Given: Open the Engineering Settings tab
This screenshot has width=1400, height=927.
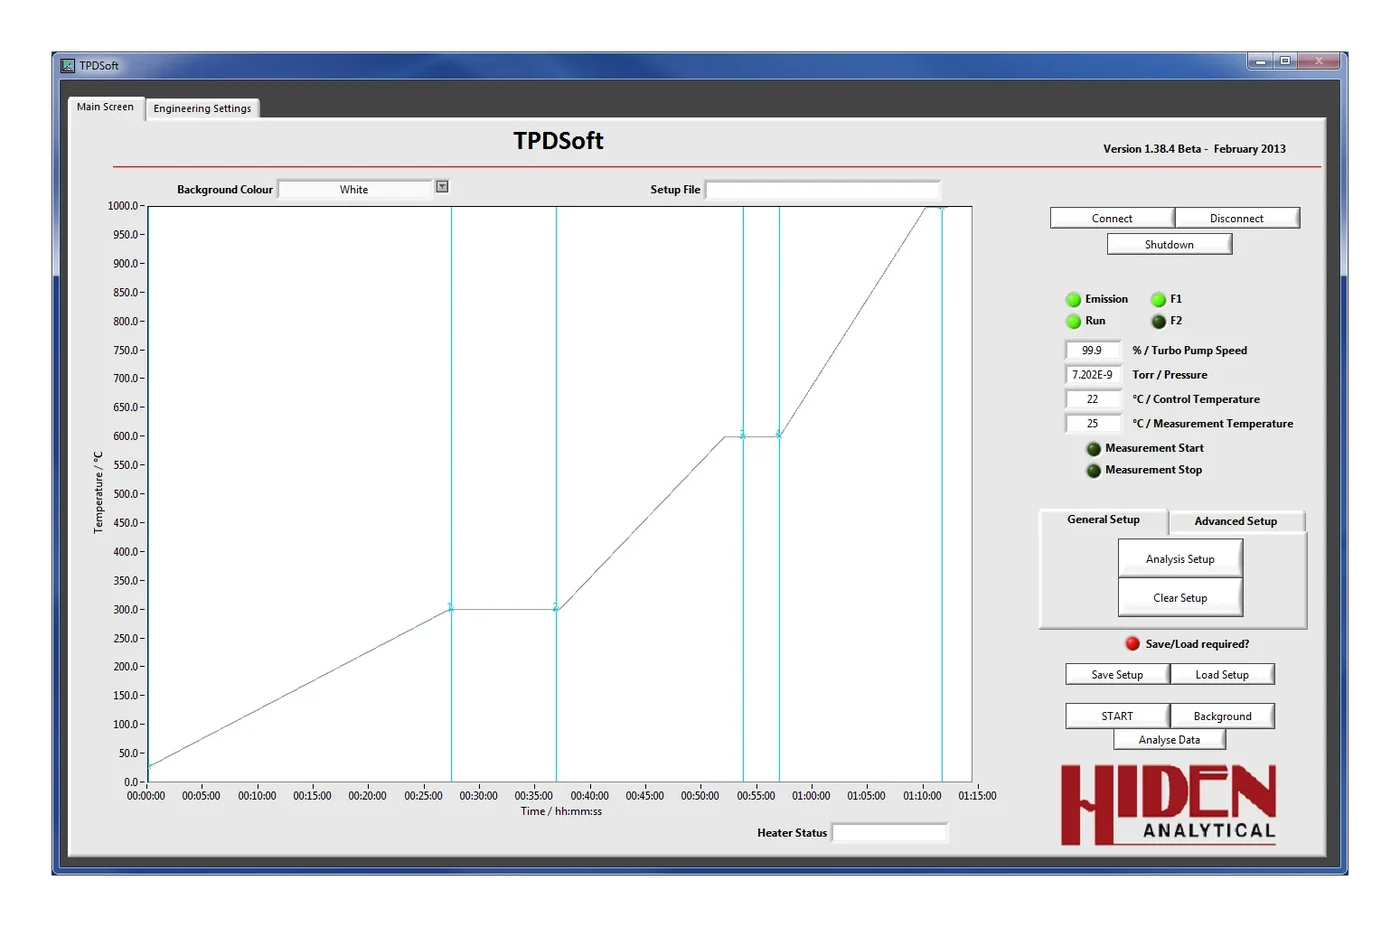Looking at the screenshot, I should coord(202,108).
